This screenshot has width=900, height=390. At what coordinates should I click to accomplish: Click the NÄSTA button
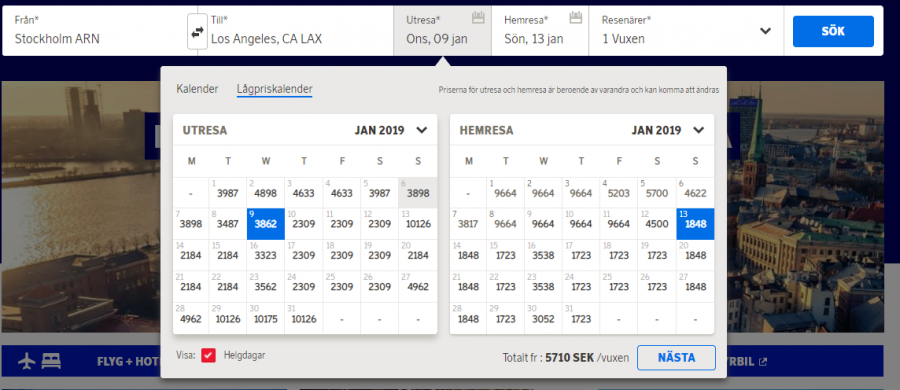[676, 358]
